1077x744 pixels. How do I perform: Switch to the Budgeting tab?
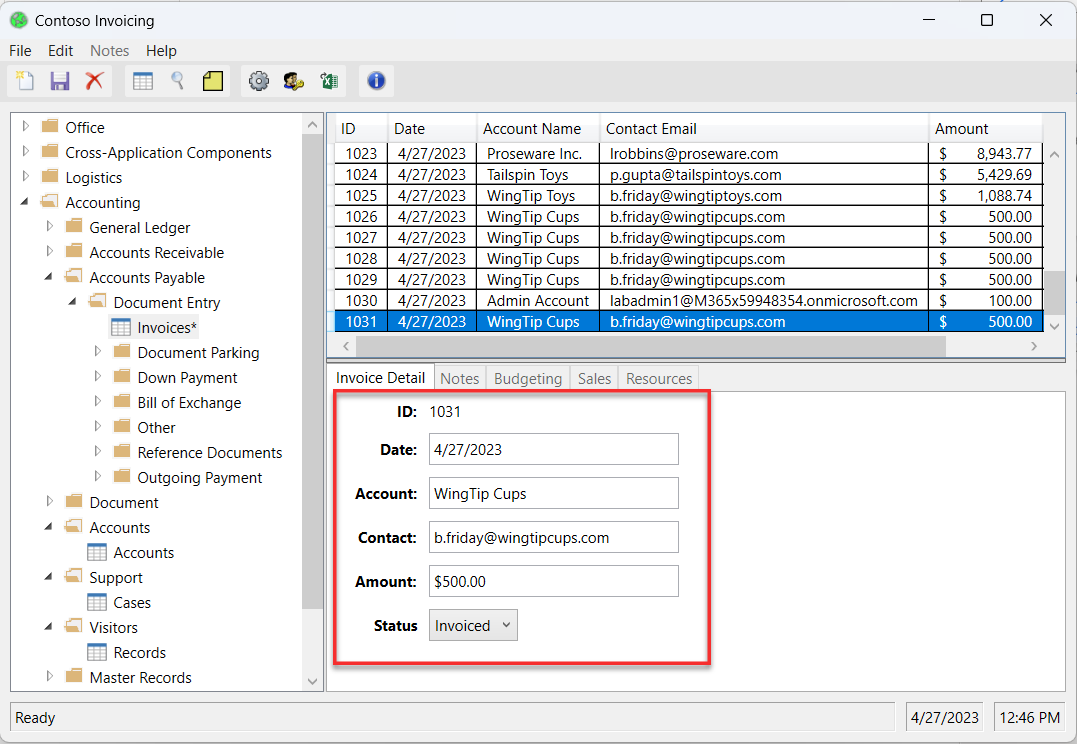pos(527,379)
